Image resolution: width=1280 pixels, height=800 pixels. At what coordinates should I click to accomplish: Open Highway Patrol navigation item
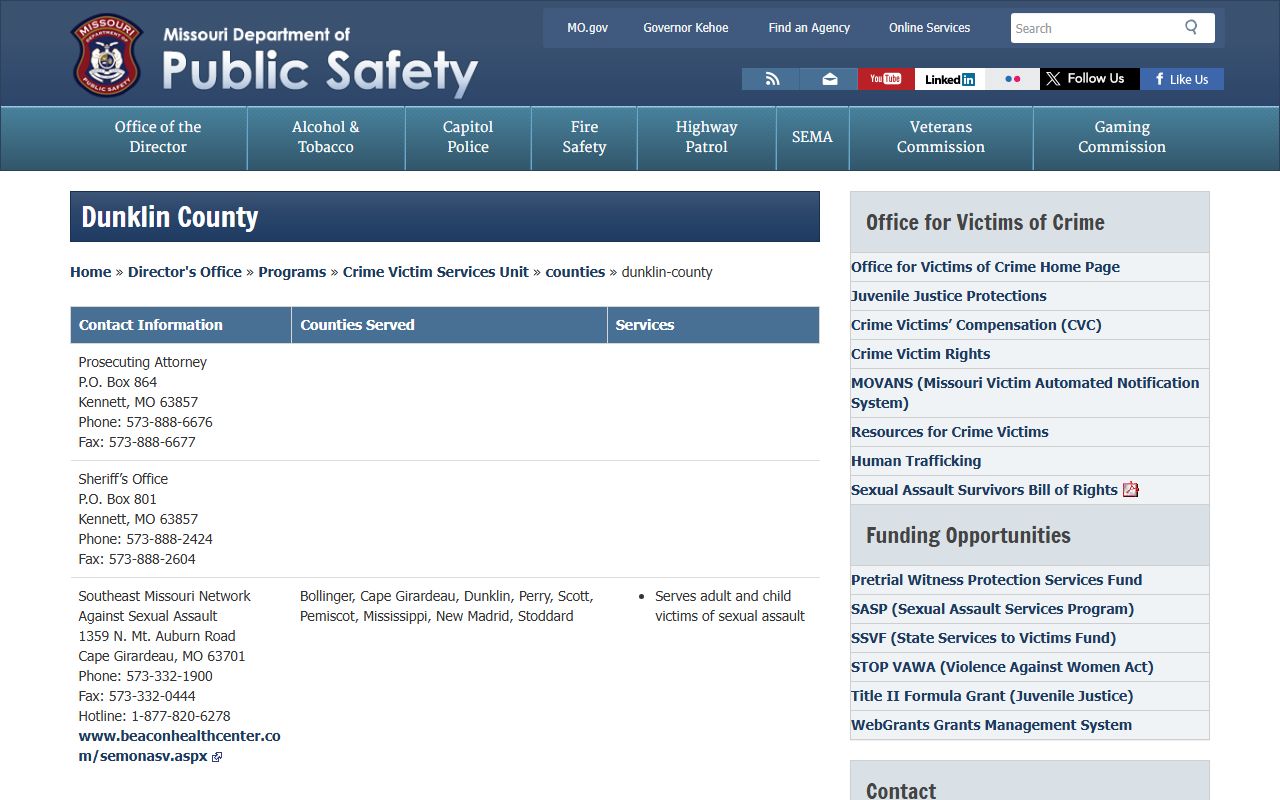706,137
